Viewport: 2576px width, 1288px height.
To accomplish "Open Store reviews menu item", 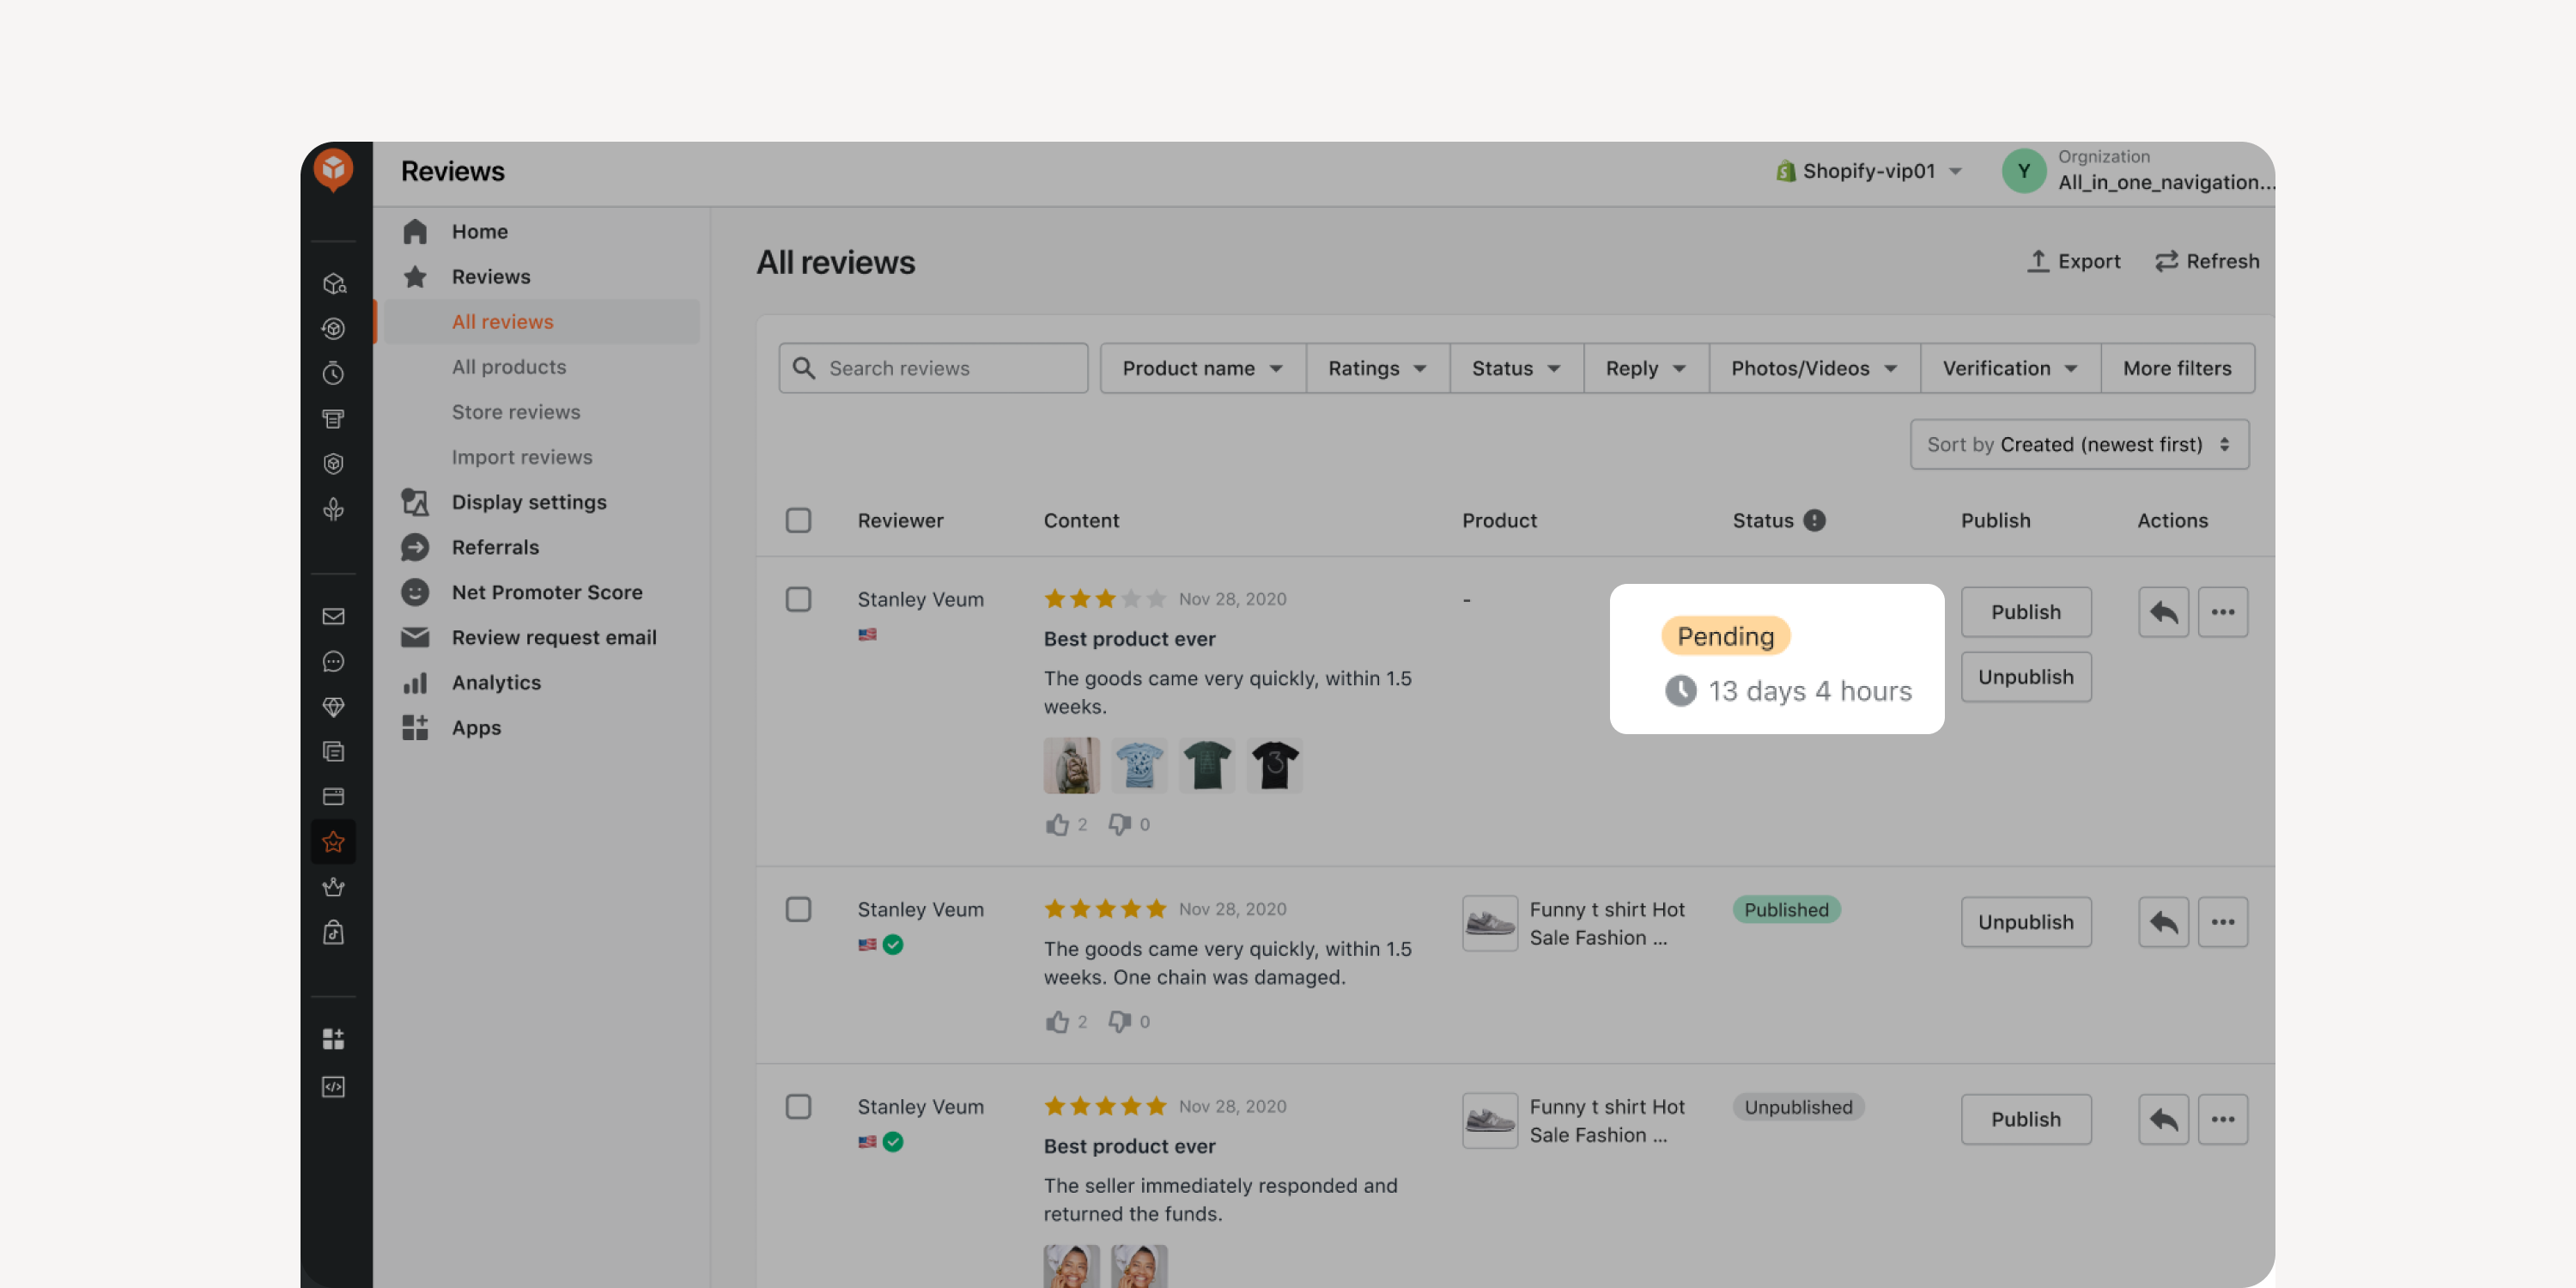I will click(515, 412).
